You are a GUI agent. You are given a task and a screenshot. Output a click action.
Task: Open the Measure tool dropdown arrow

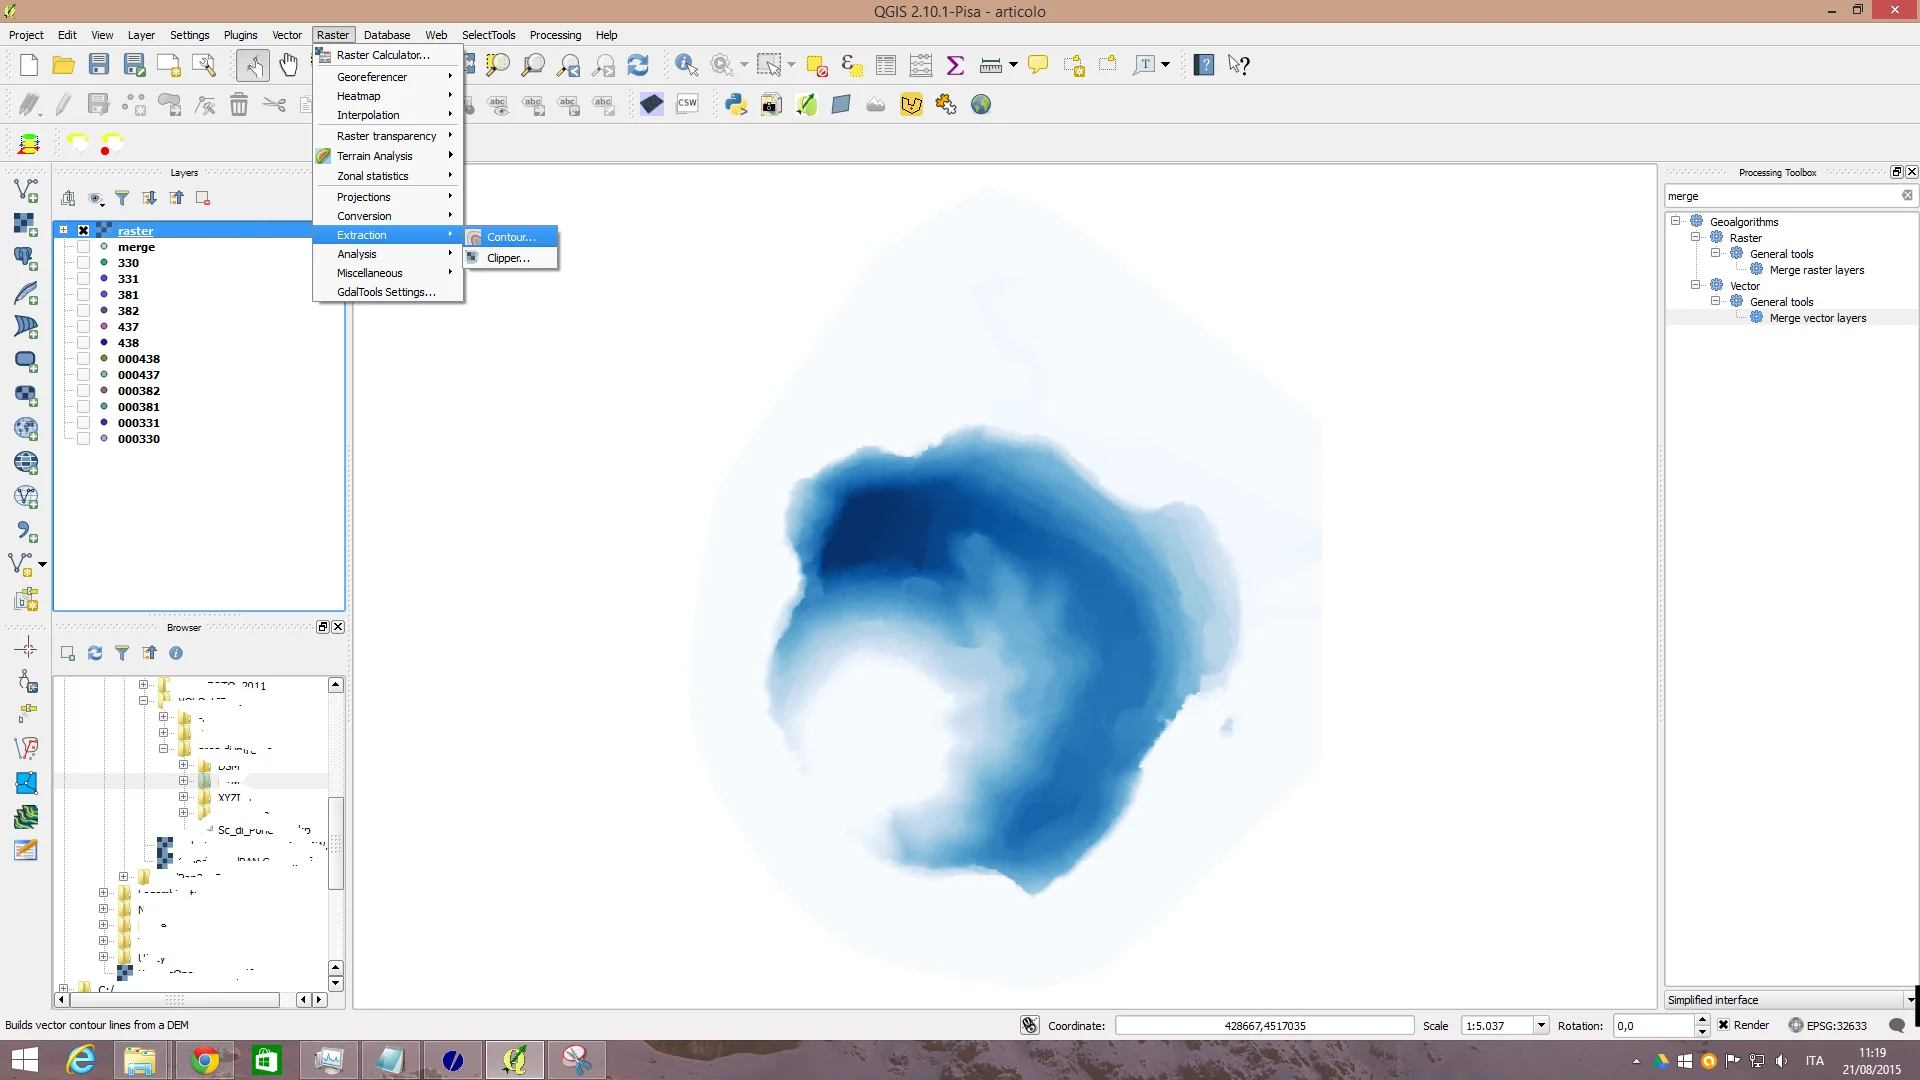click(x=1013, y=65)
